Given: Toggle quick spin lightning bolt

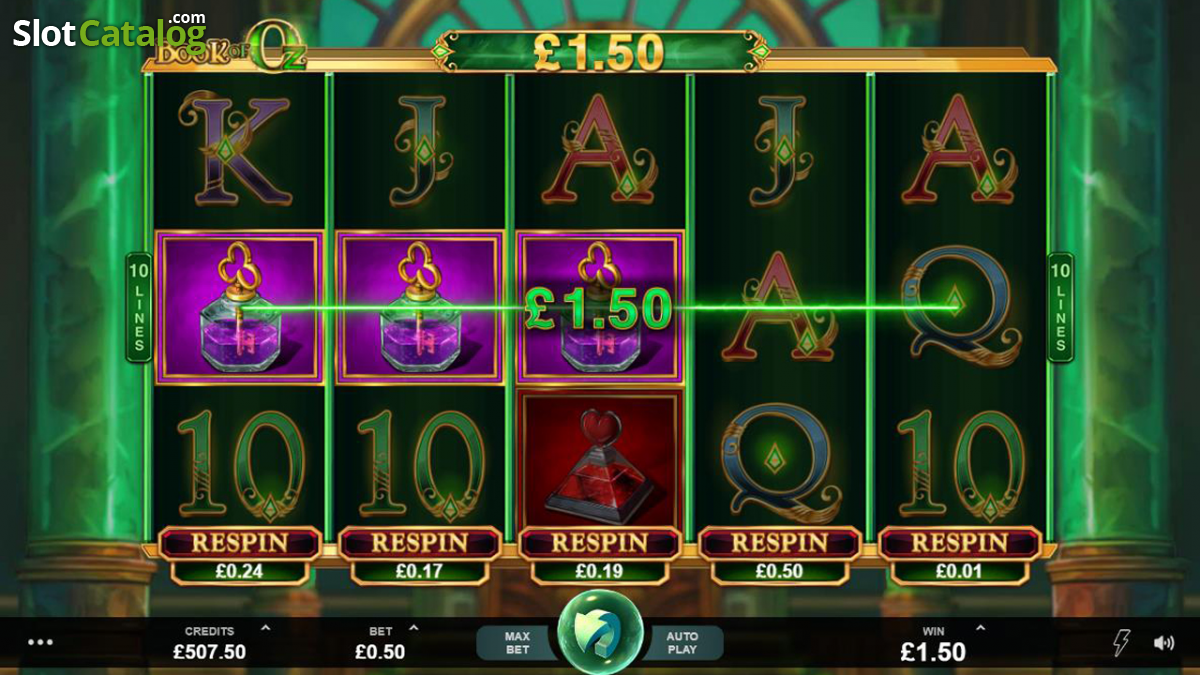Looking at the screenshot, I should coord(1123,642).
